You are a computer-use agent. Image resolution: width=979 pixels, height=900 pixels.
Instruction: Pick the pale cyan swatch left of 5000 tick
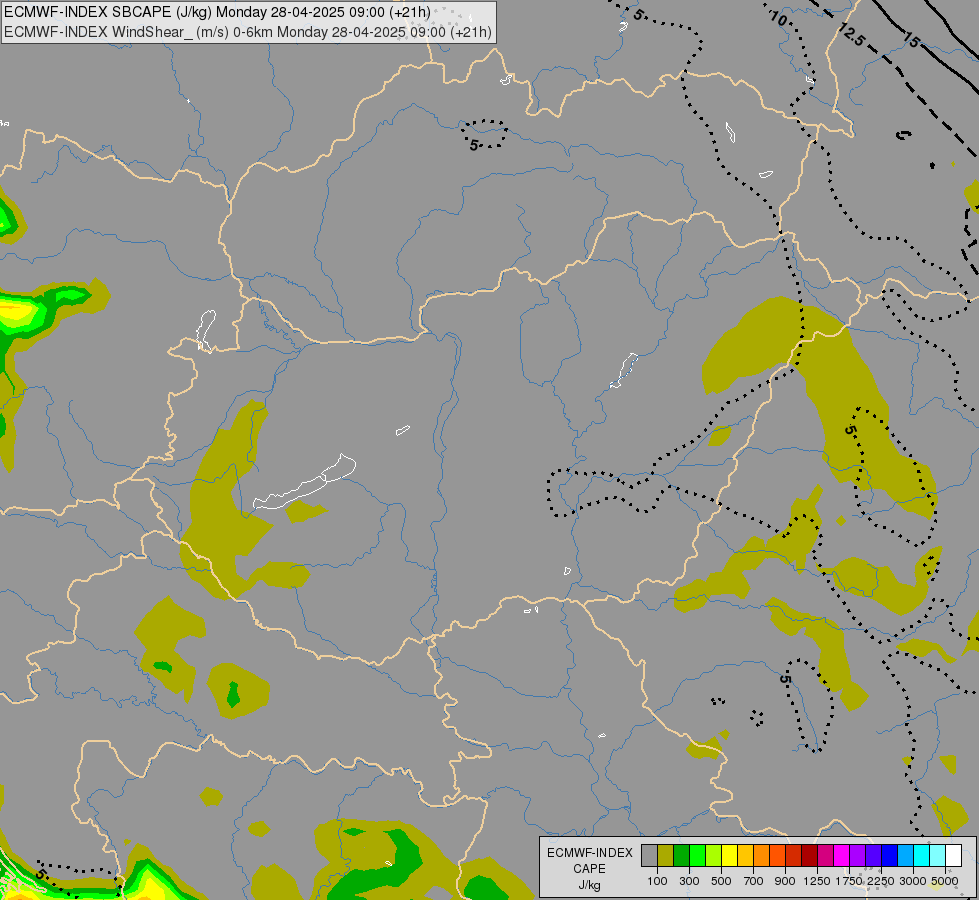tap(938, 855)
